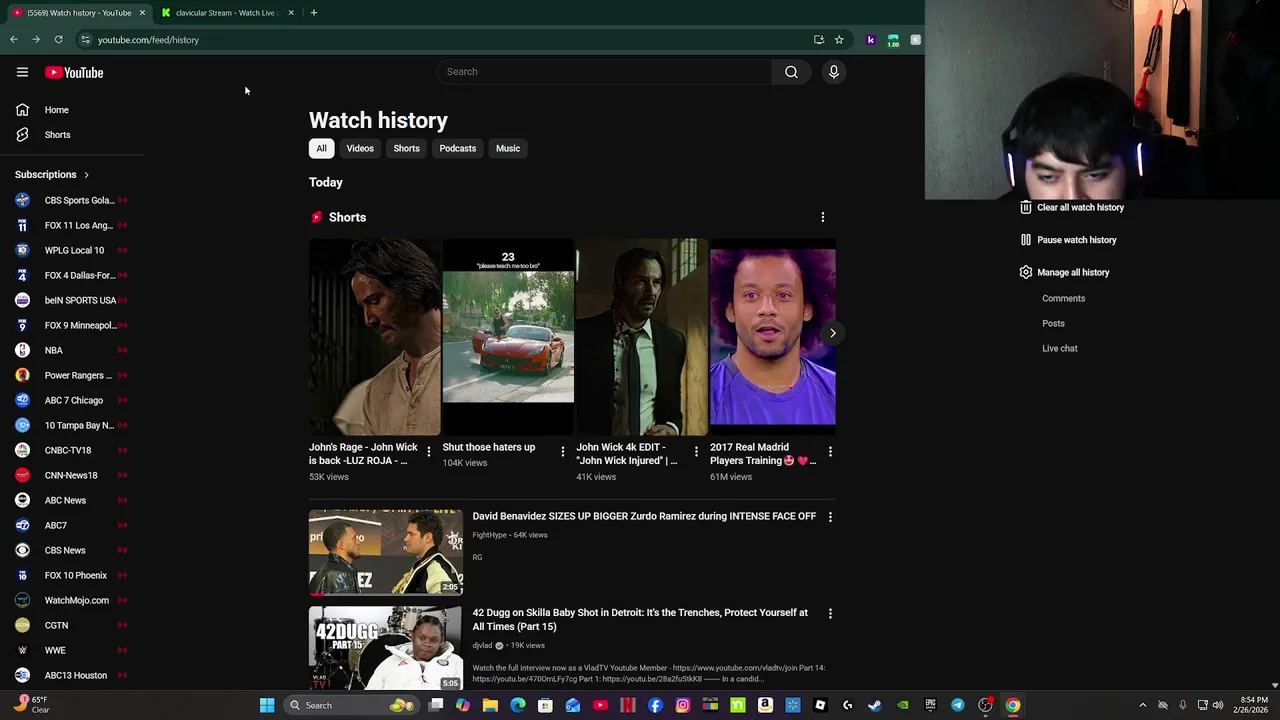Open Telegram from the taskbar

958,705
